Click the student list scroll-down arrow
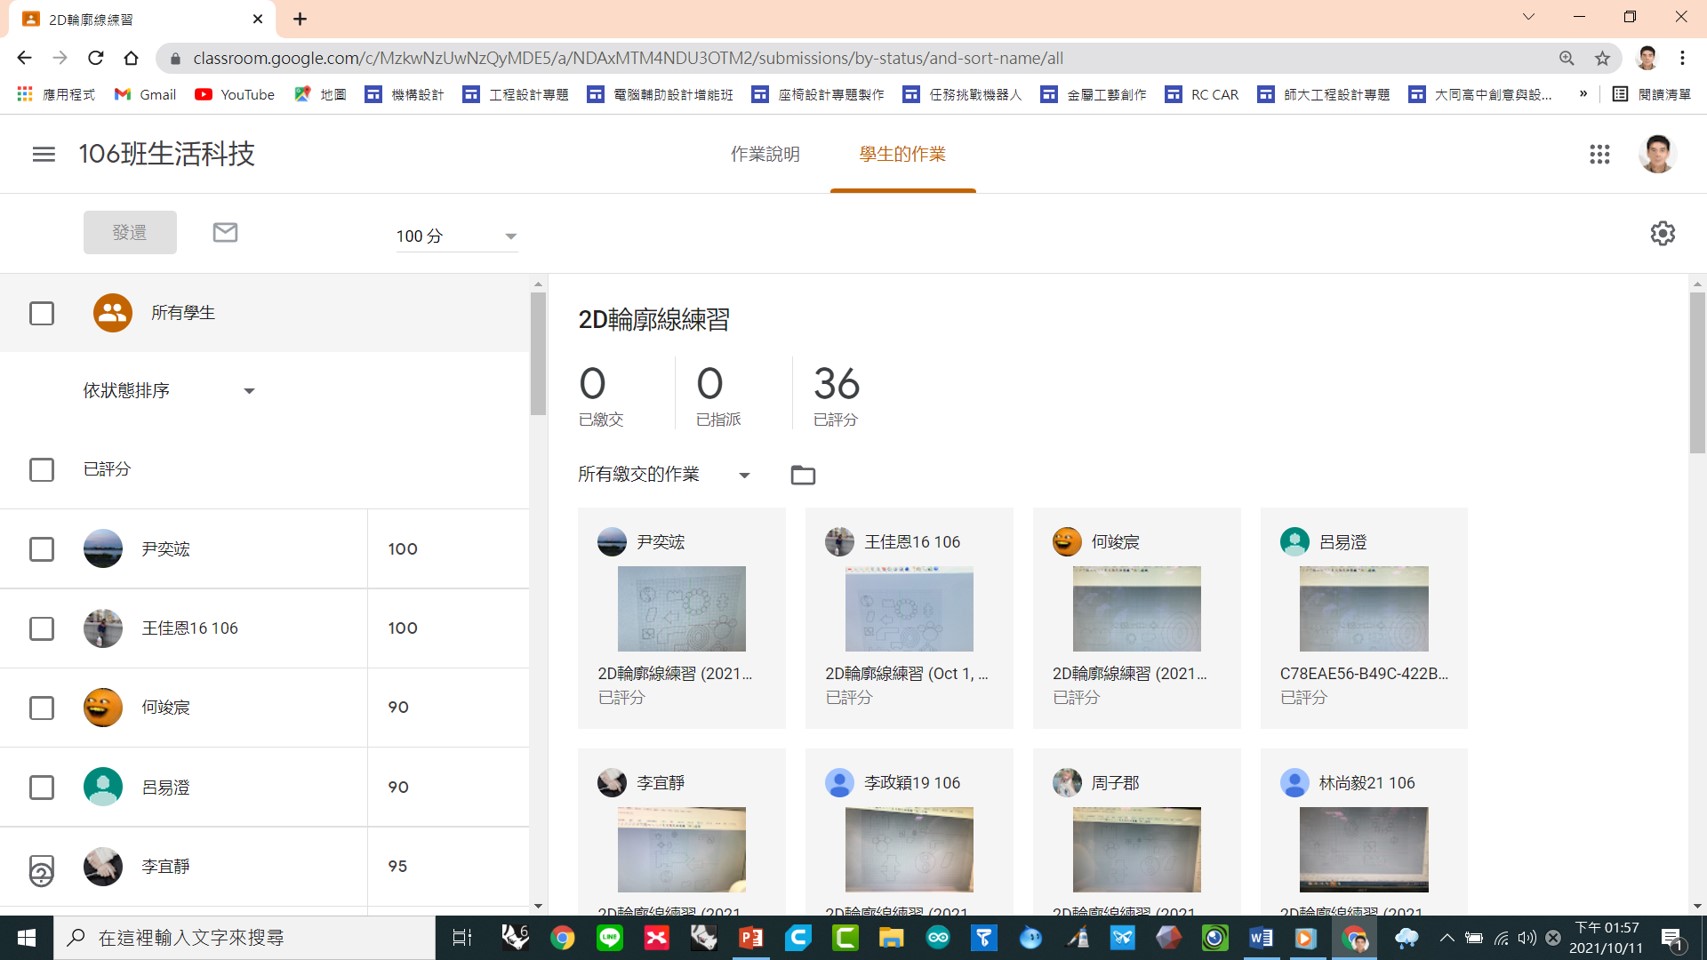 click(538, 906)
